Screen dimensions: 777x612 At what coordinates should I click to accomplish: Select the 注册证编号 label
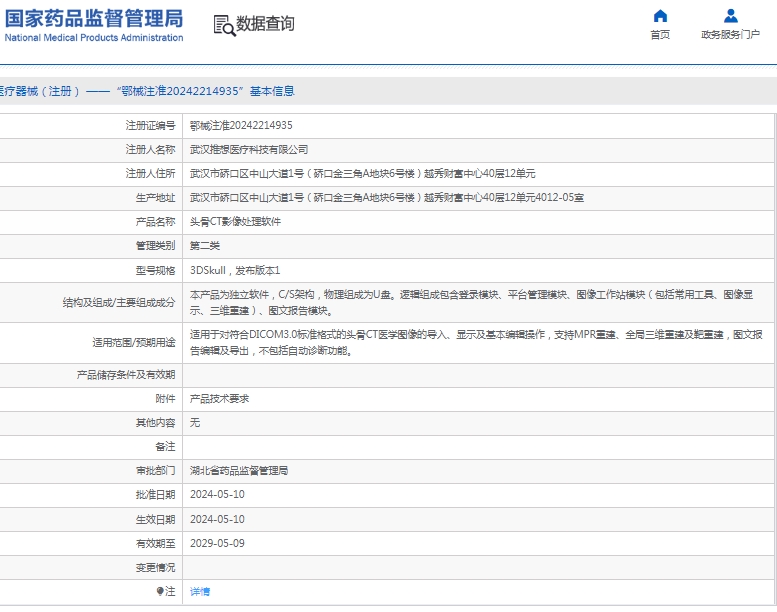tap(150, 125)
